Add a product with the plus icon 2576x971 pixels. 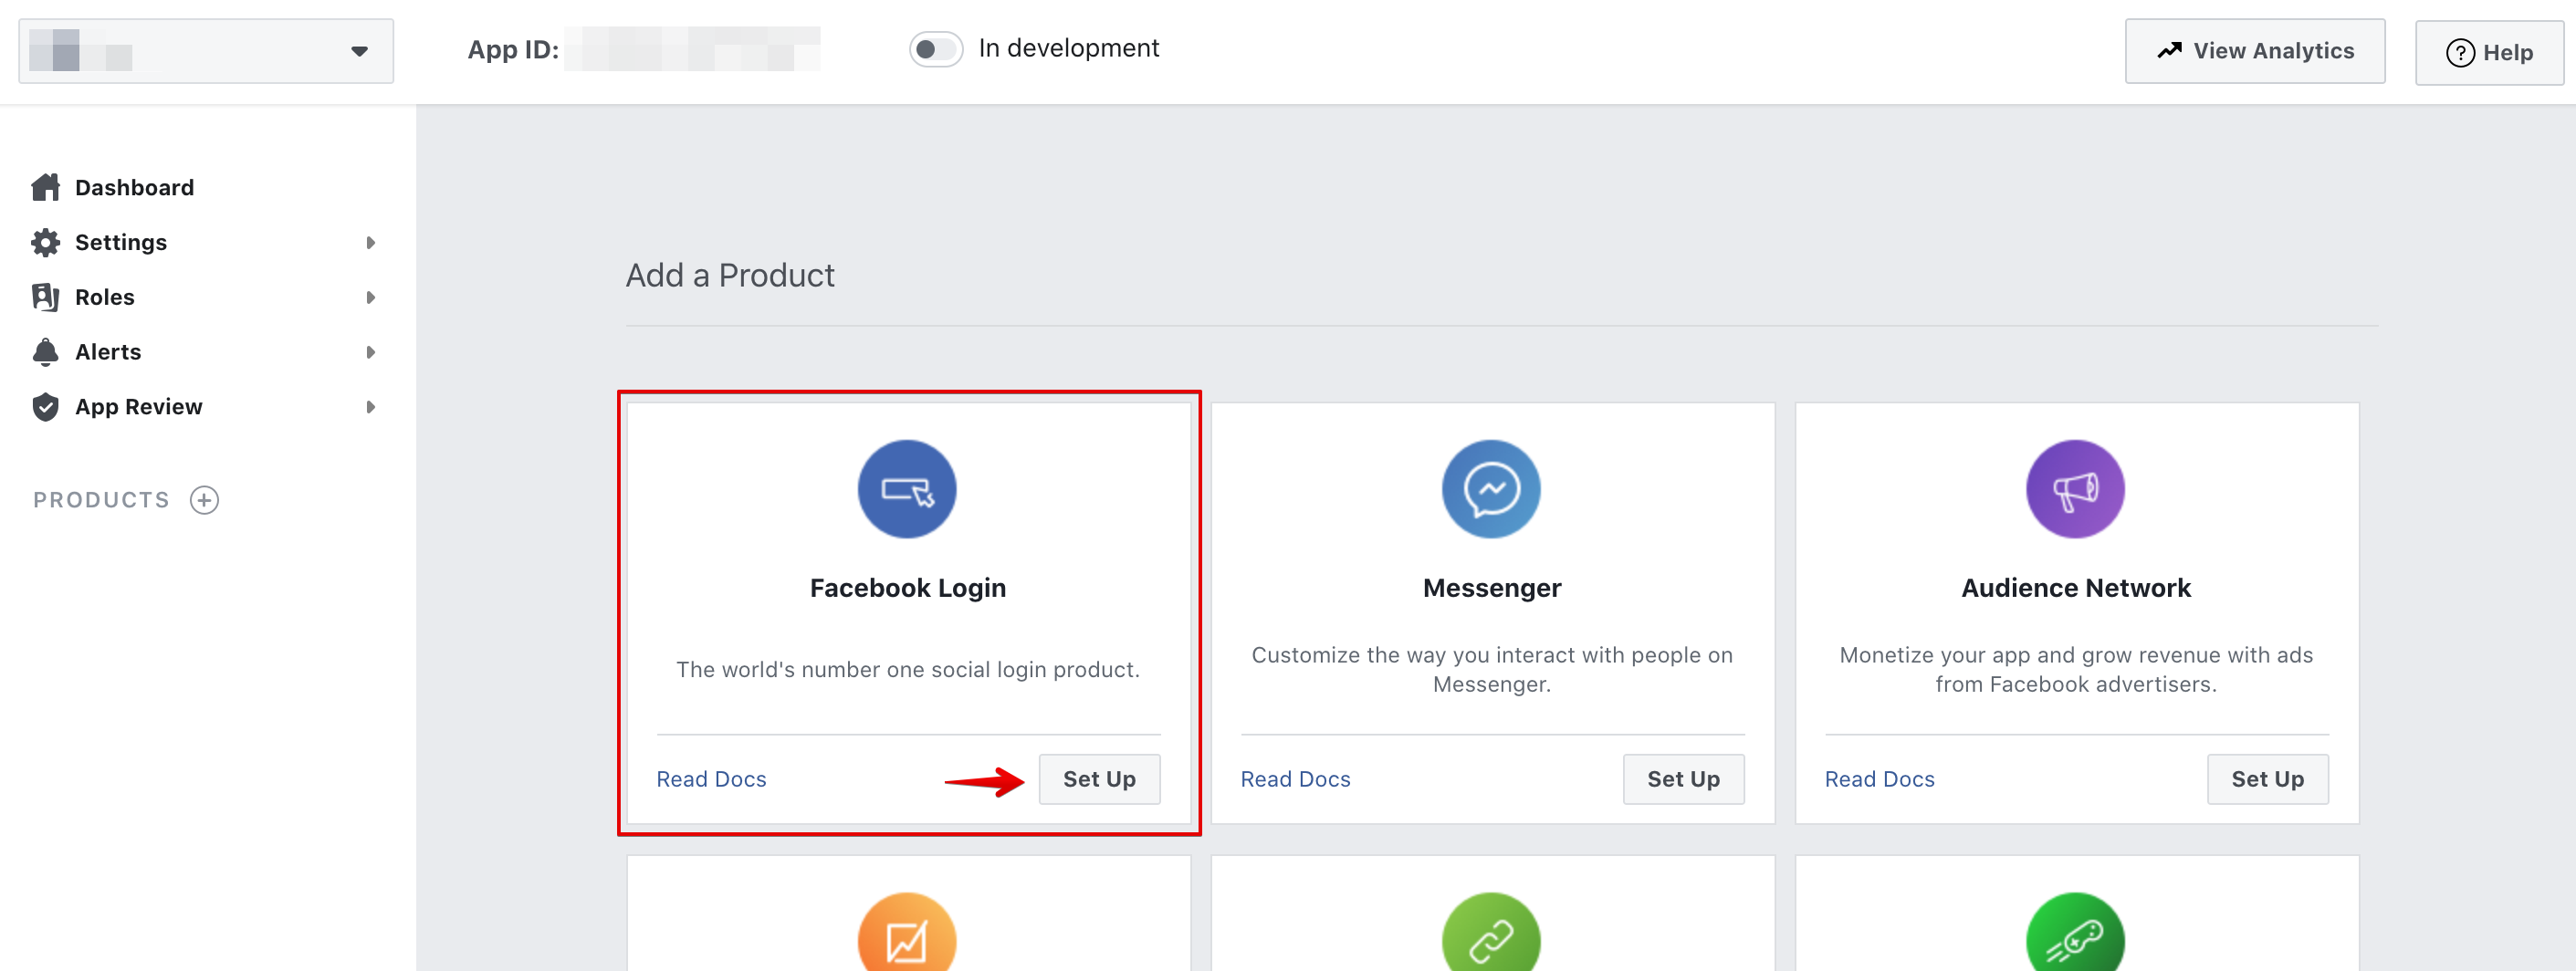(204, 500)
